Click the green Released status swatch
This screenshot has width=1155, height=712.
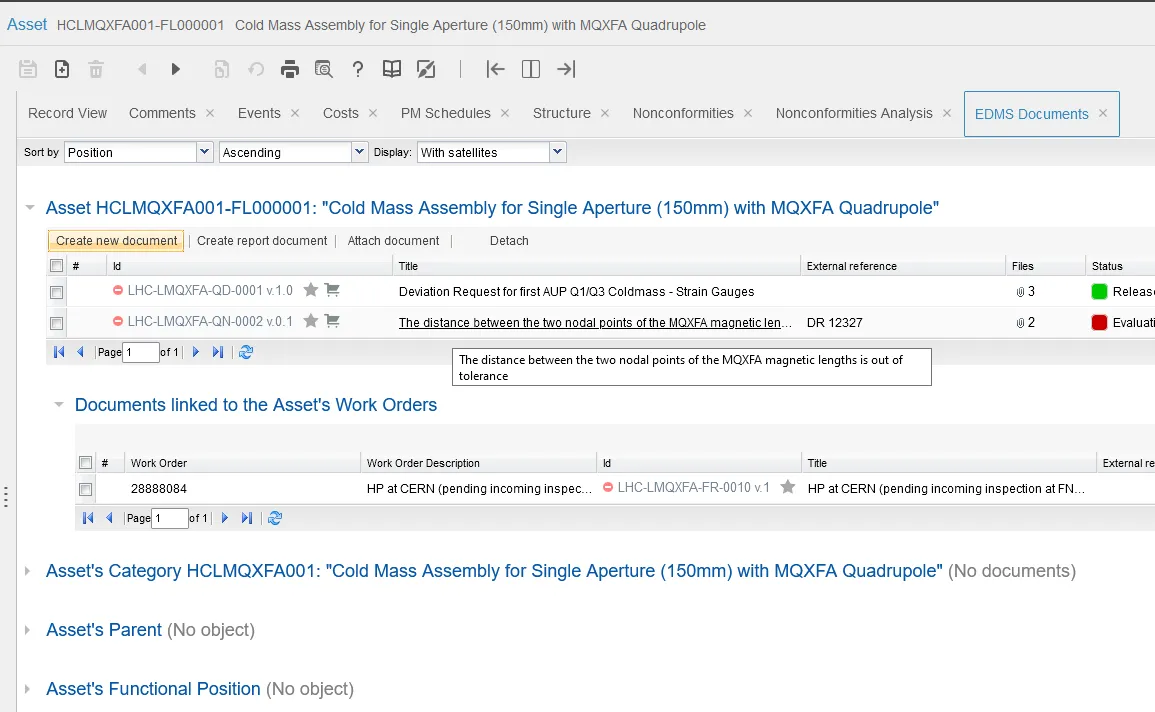pyautogui.click(x=1099, y=292)
